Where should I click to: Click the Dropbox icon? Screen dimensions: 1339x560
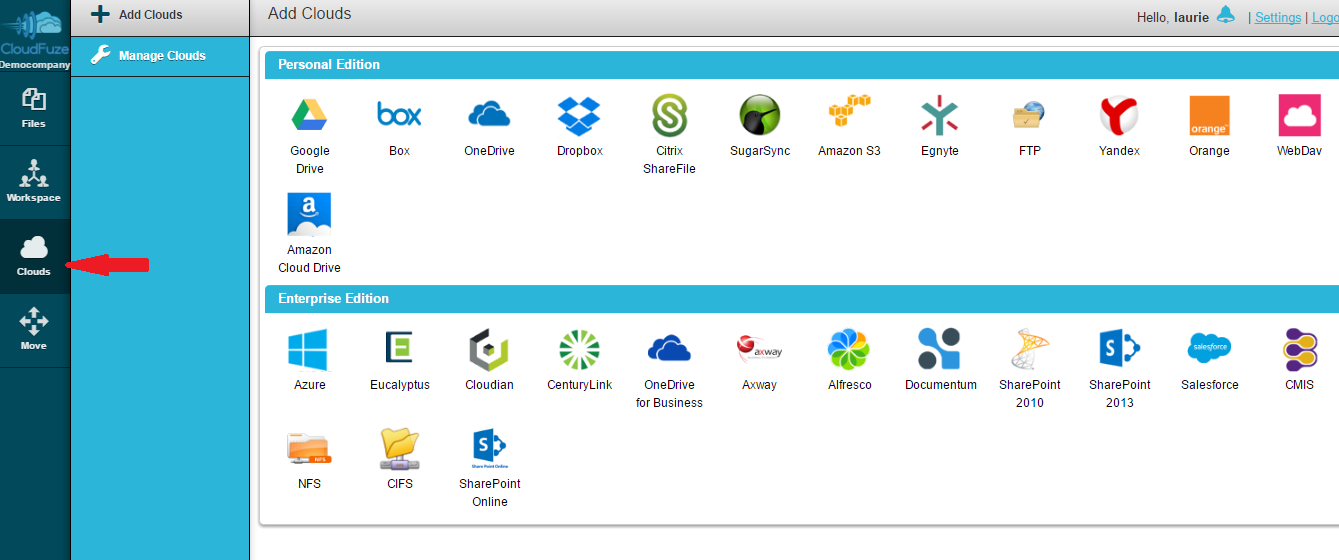click(579, 116)
